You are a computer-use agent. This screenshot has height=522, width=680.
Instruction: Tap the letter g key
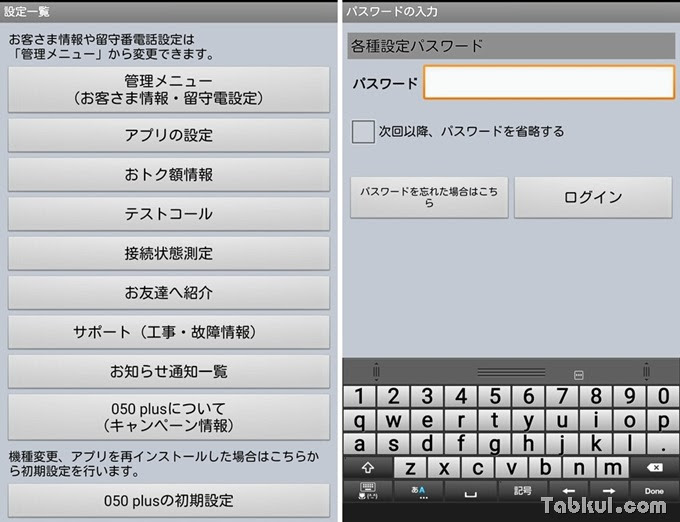(x=494, y=444)
